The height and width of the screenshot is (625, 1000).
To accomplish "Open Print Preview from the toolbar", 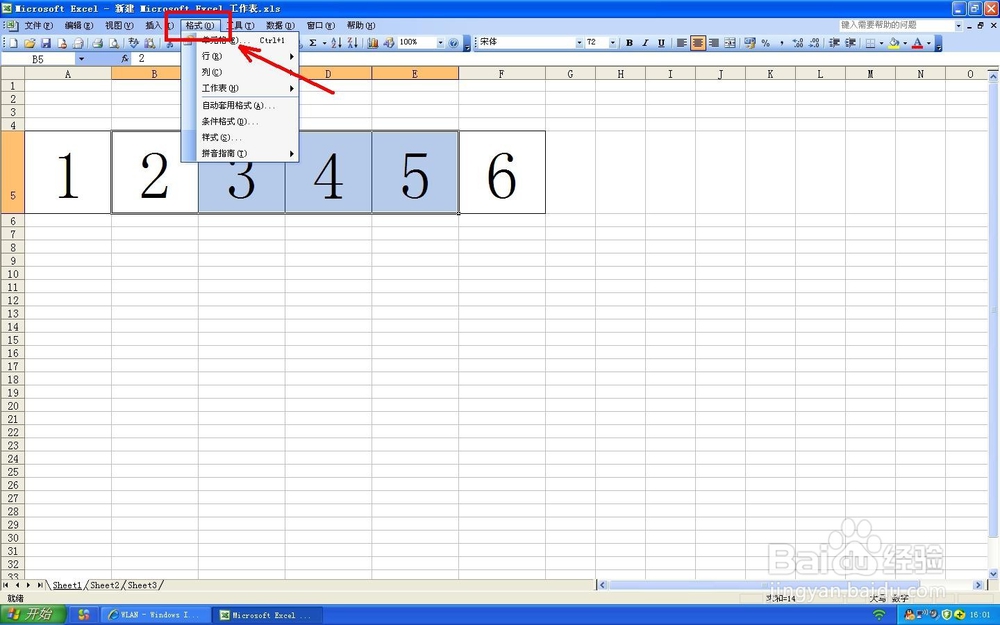I will coord(114,43).
